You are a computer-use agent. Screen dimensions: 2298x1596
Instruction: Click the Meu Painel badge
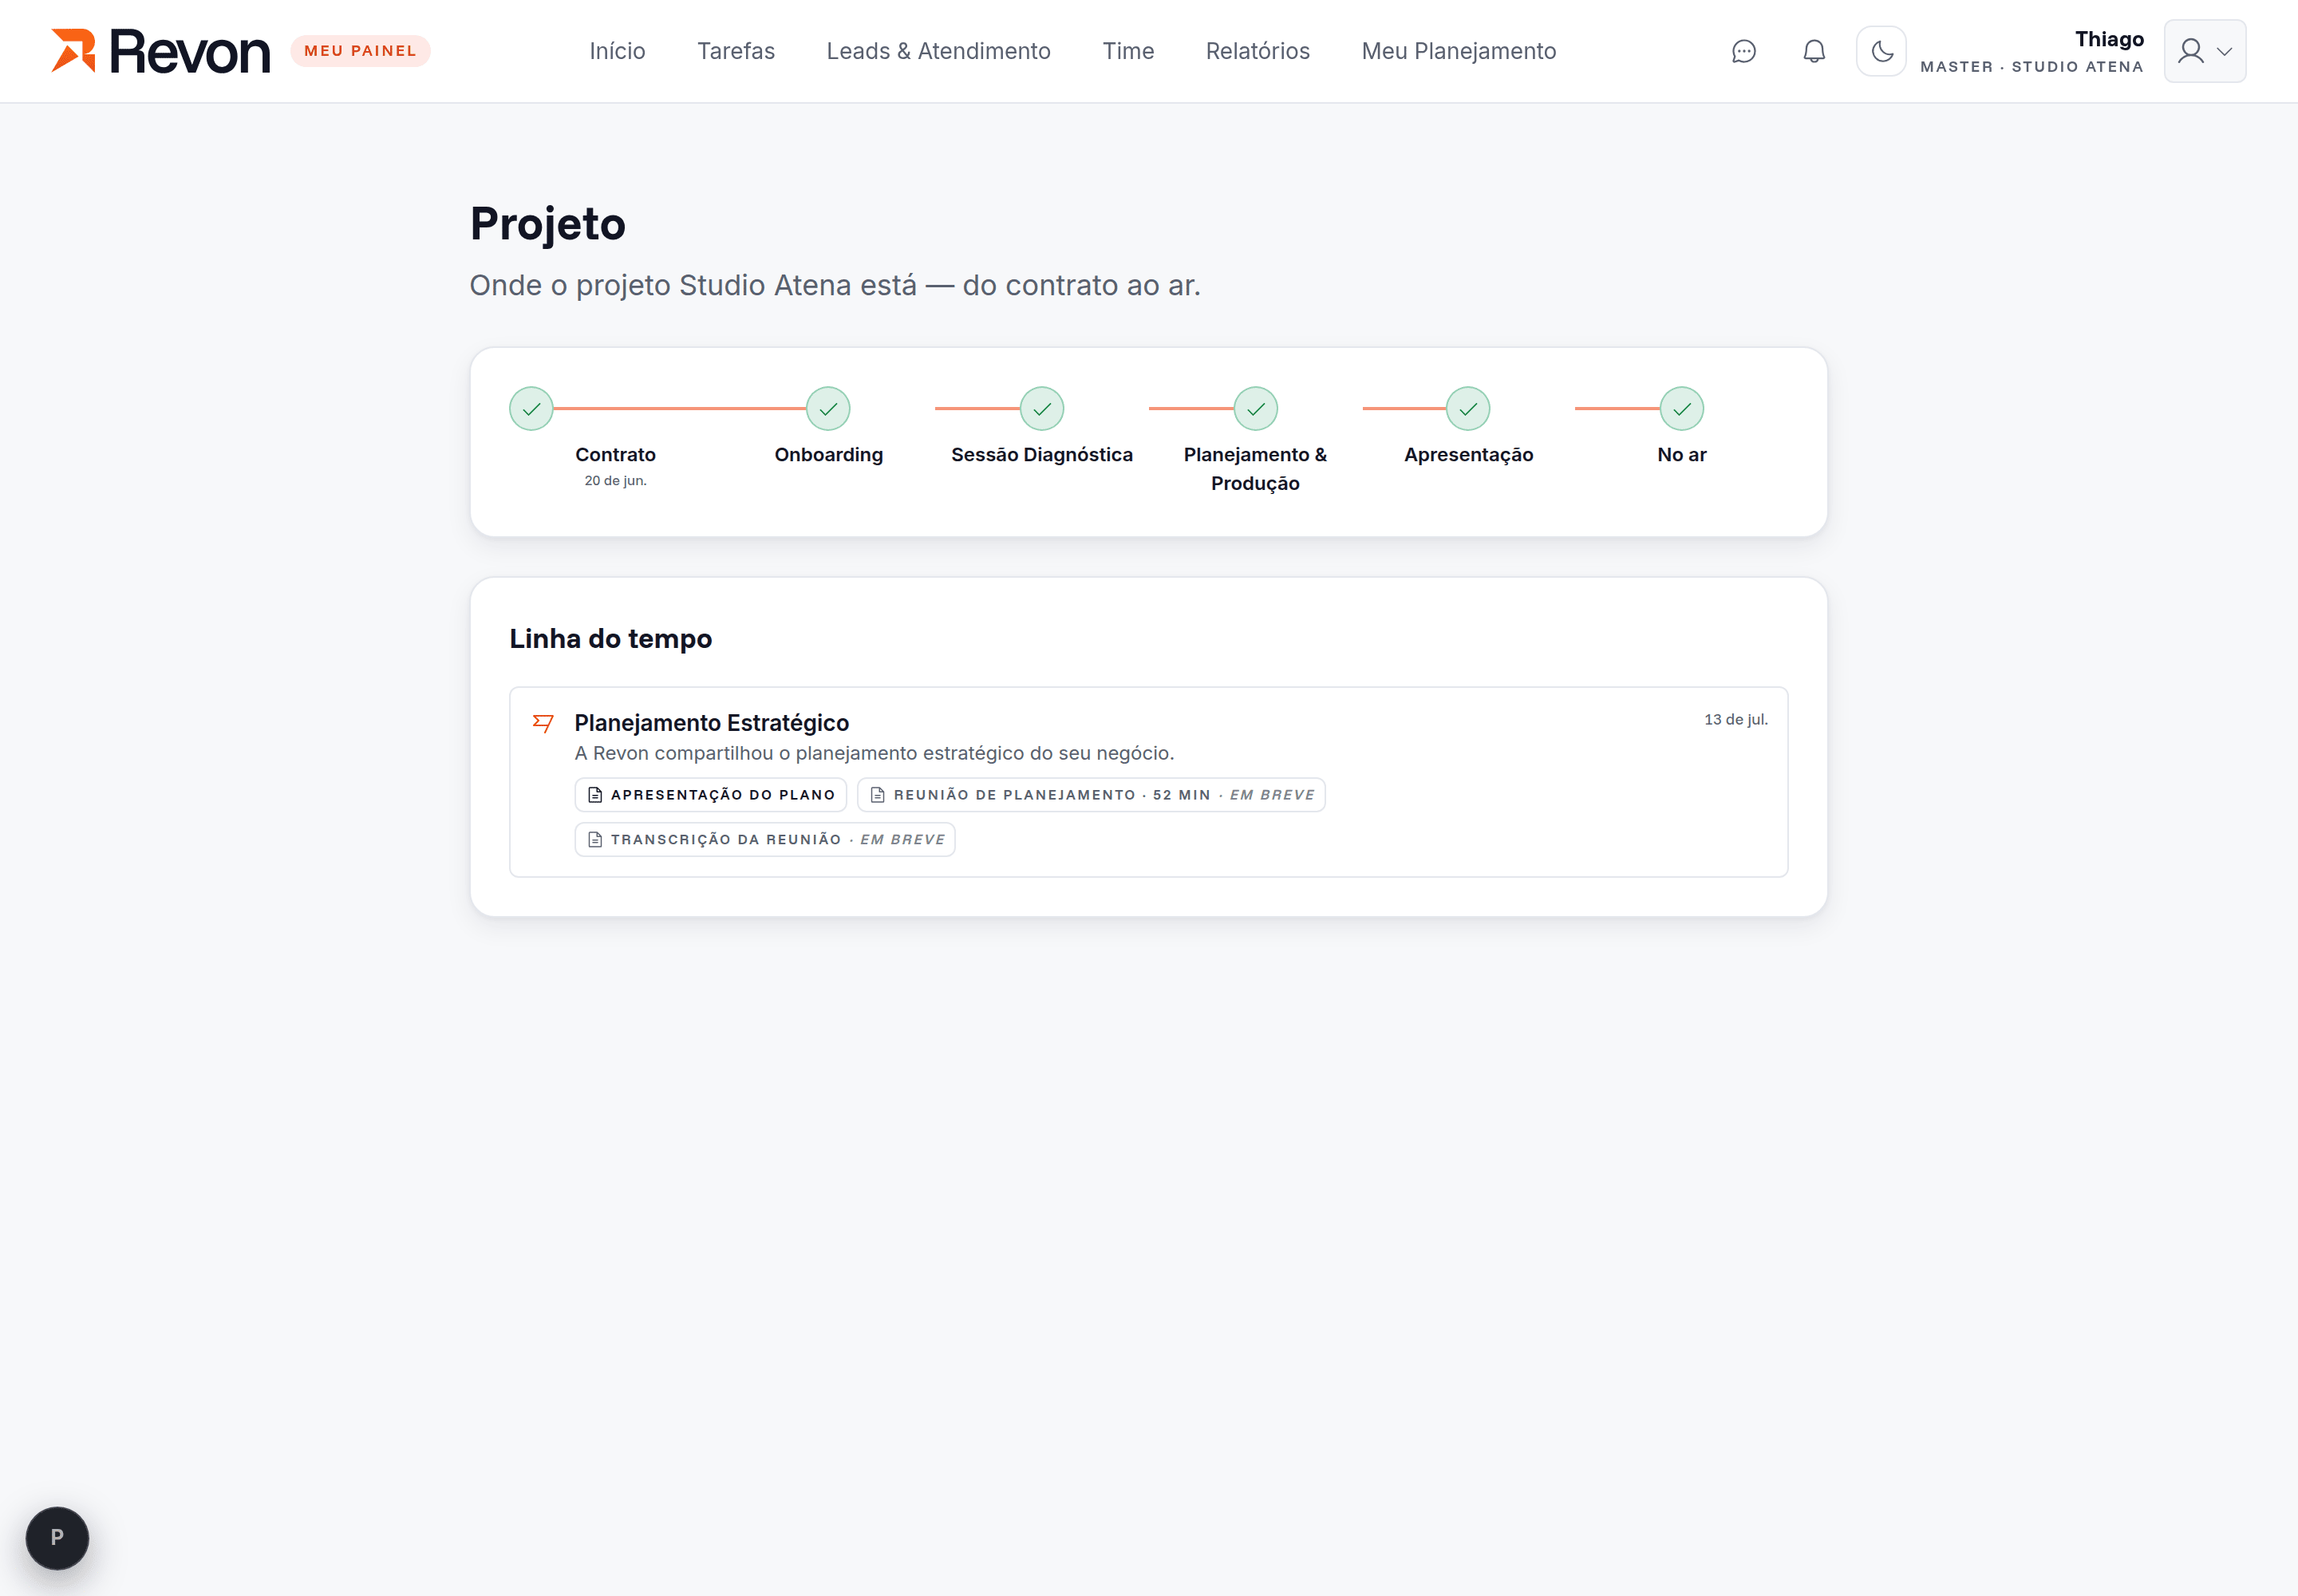coord(360,51)
